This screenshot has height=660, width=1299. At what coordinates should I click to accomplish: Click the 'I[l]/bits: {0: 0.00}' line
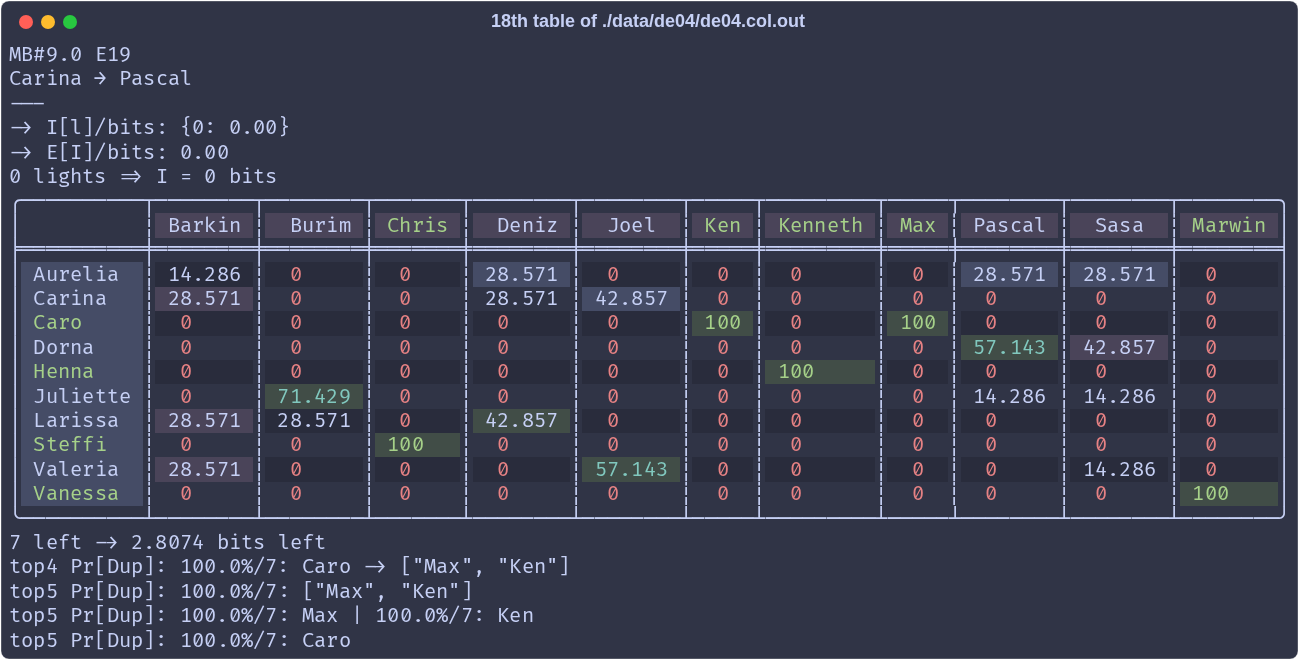tap(150, 127)
